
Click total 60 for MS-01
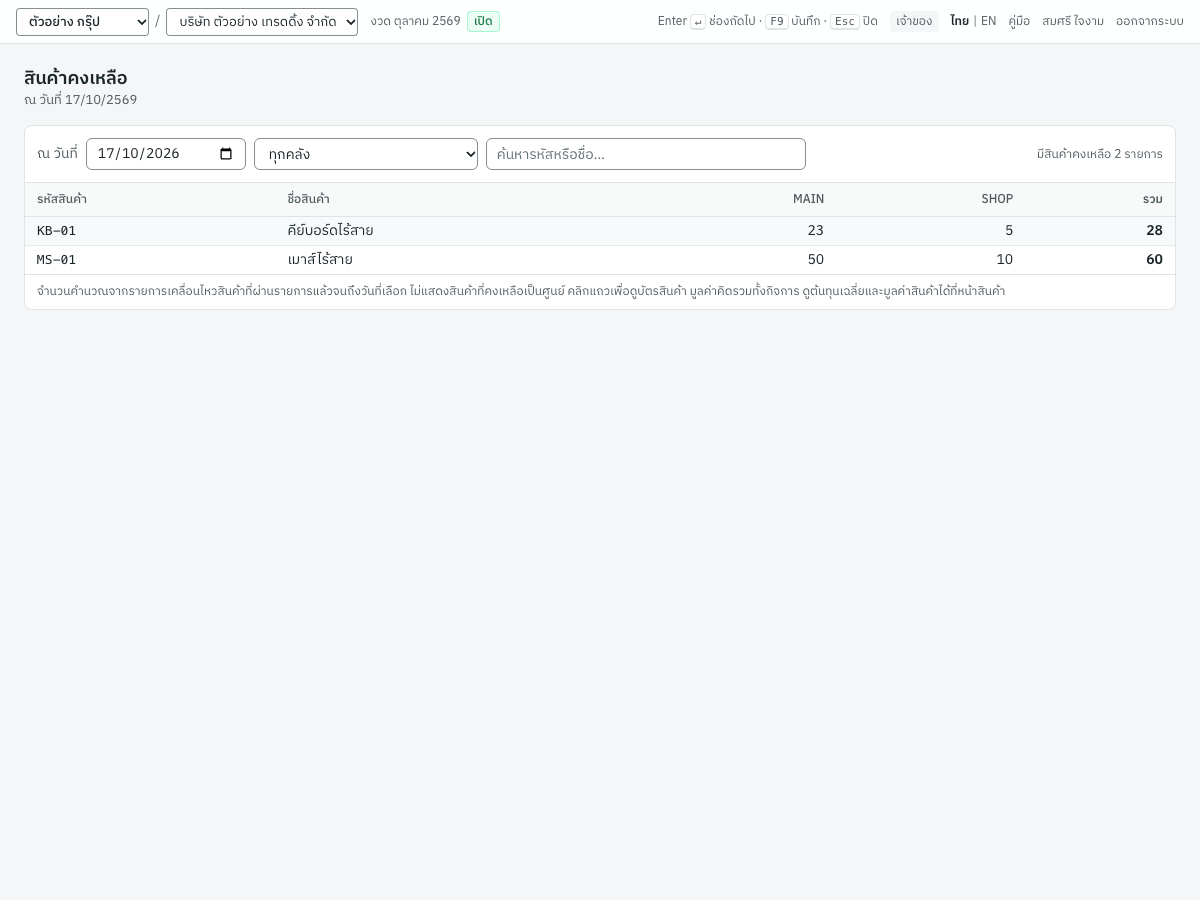pyautogui.click(x=1154, y=260)
